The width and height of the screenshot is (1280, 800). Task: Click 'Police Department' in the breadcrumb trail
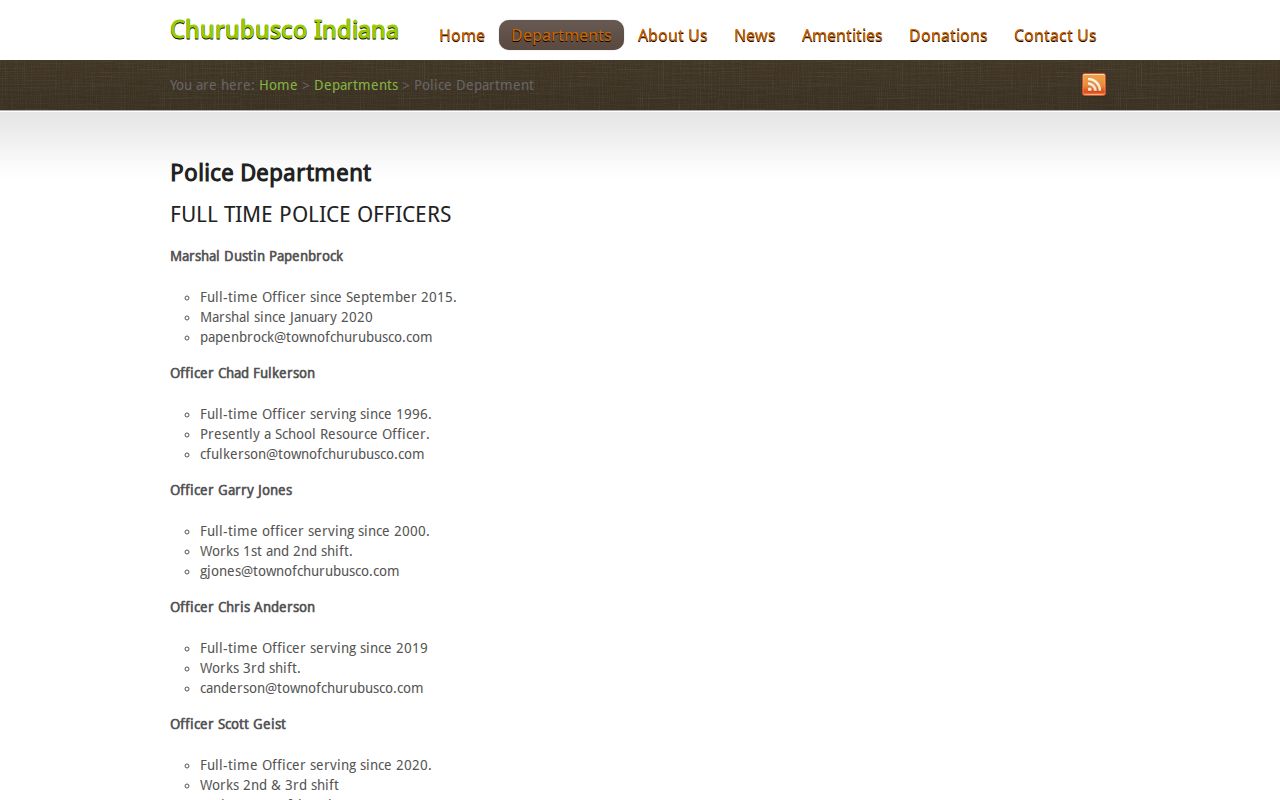click(474, 85)
